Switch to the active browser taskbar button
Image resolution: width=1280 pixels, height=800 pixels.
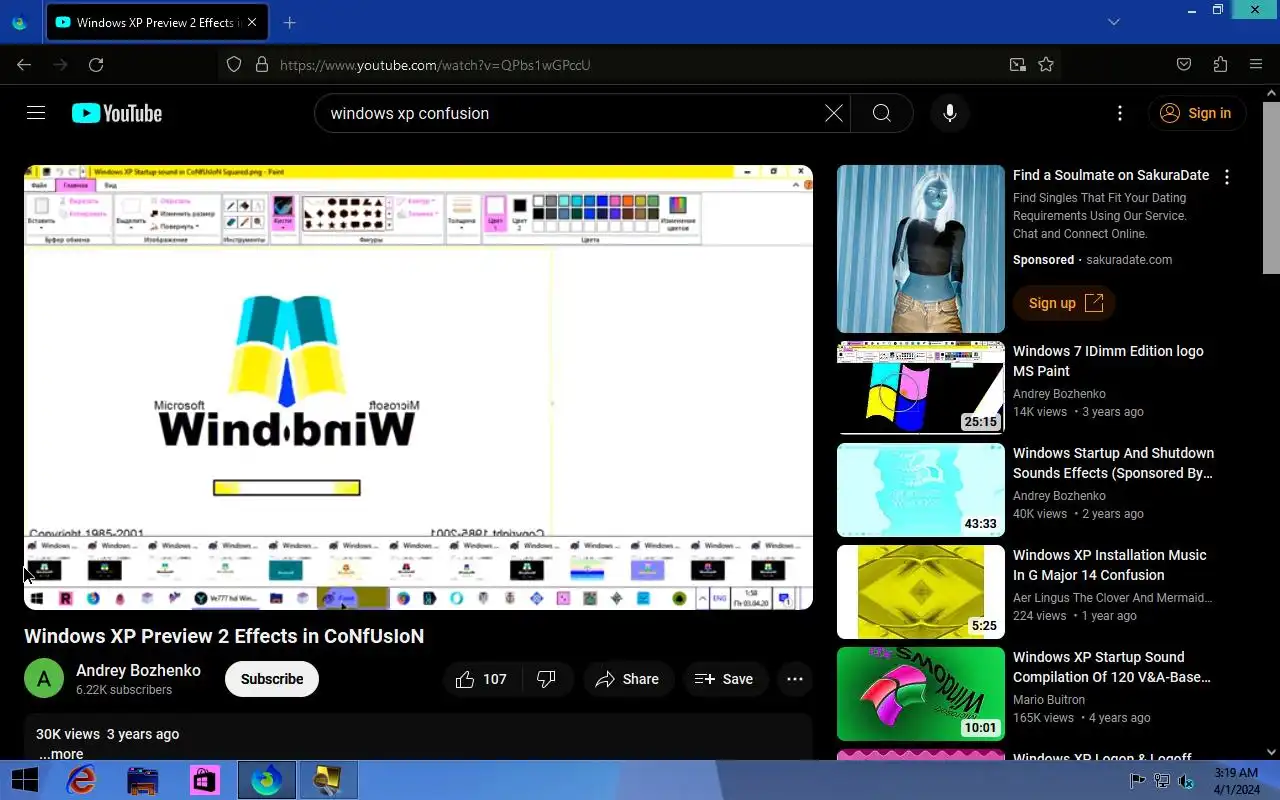tap(266, 780)
